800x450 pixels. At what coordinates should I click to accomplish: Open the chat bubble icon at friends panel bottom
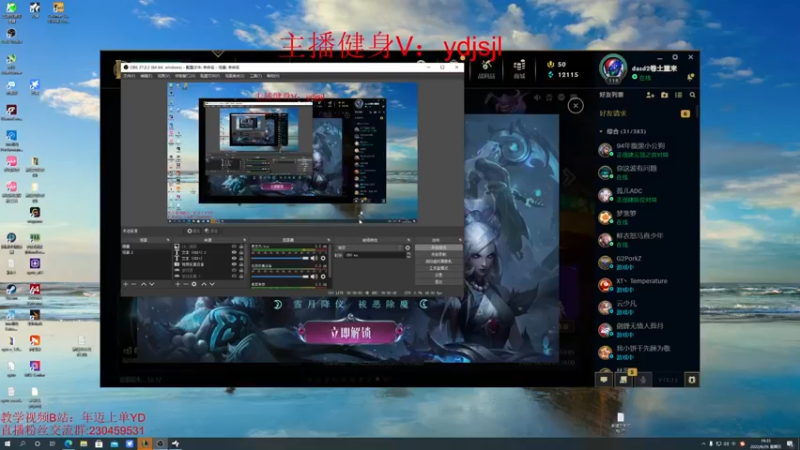click(604, 380)
